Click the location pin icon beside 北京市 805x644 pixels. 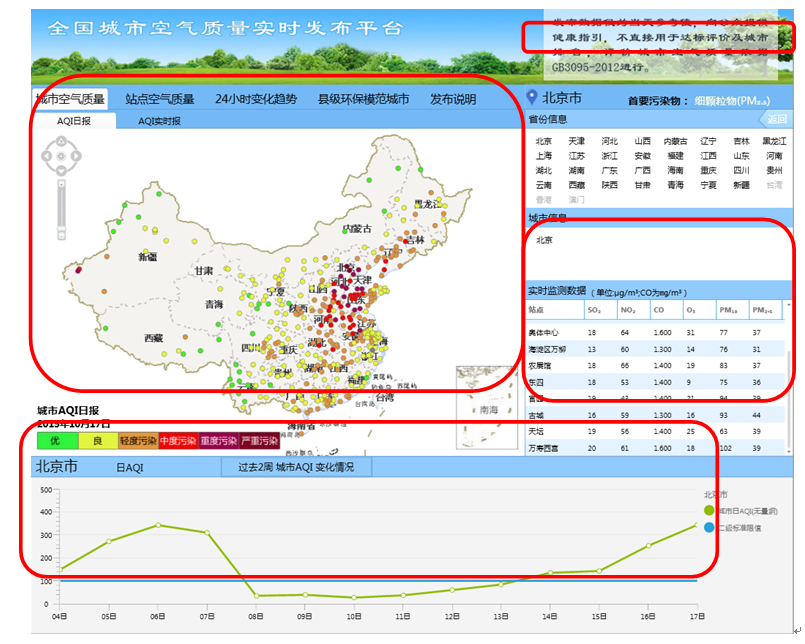click(x=532, y=98)
